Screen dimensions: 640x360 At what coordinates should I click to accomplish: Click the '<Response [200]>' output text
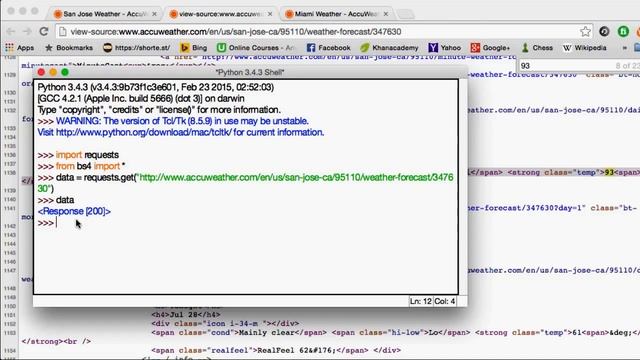pos(74,211)
